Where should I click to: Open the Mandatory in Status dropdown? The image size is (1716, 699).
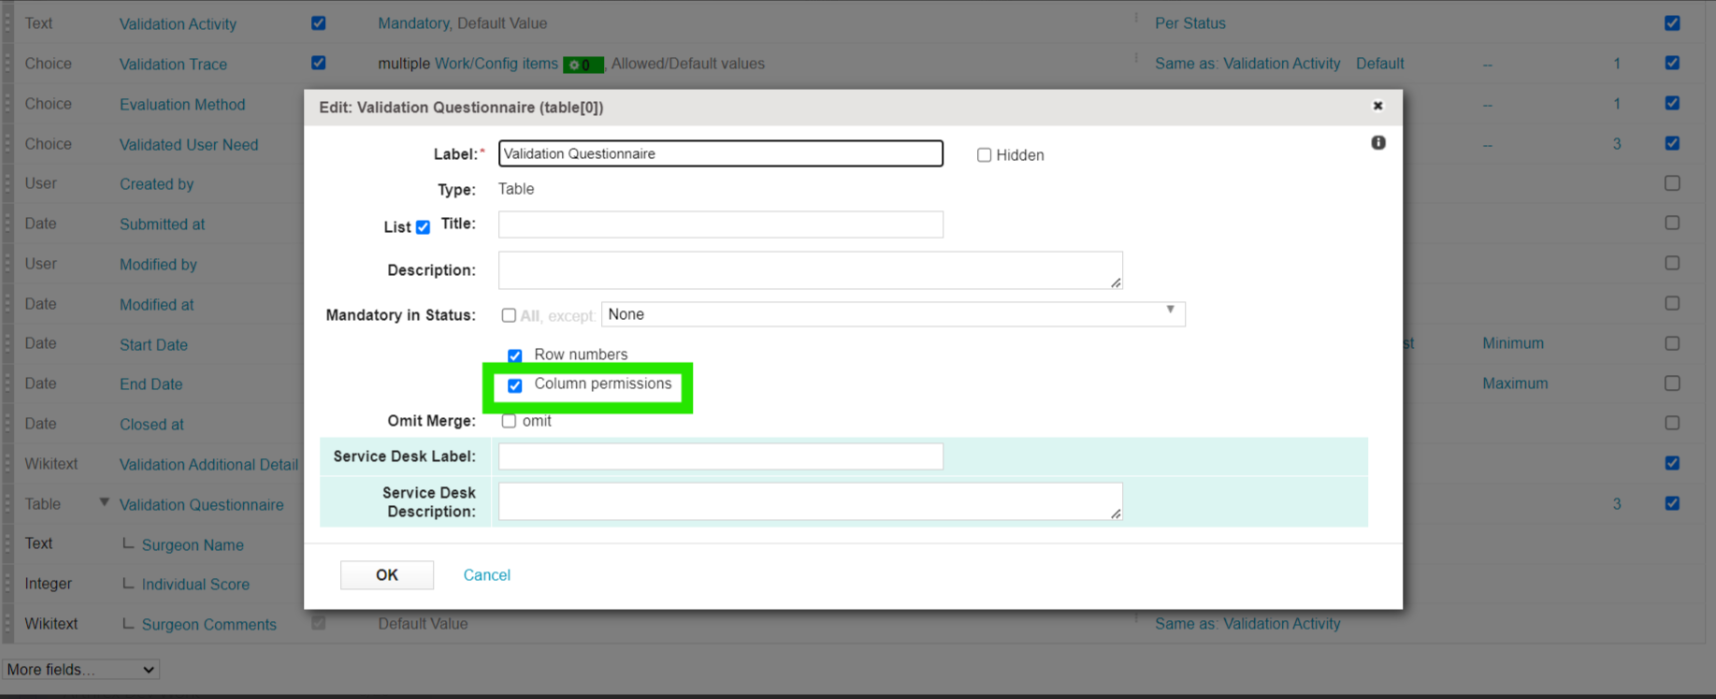point(892,314)
